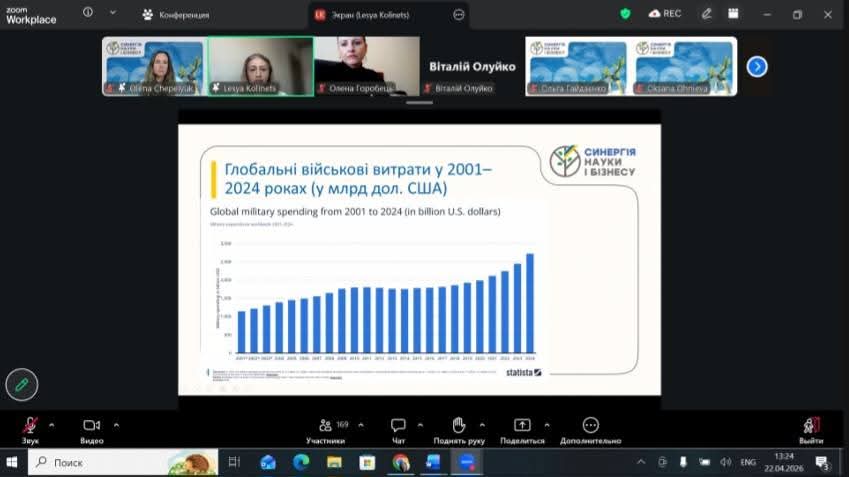Expand the share options arrow next to Поделиться

coord(546,424)
